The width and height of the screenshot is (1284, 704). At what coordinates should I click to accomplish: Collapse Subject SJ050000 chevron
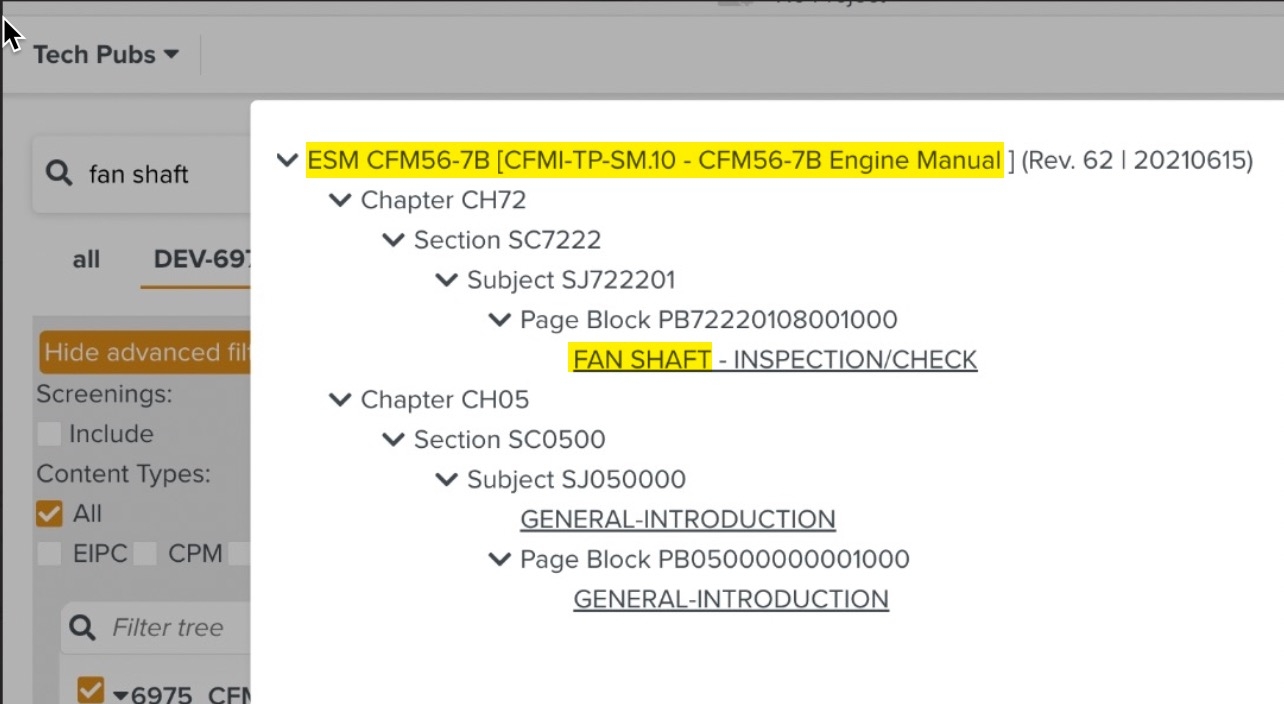447,480
